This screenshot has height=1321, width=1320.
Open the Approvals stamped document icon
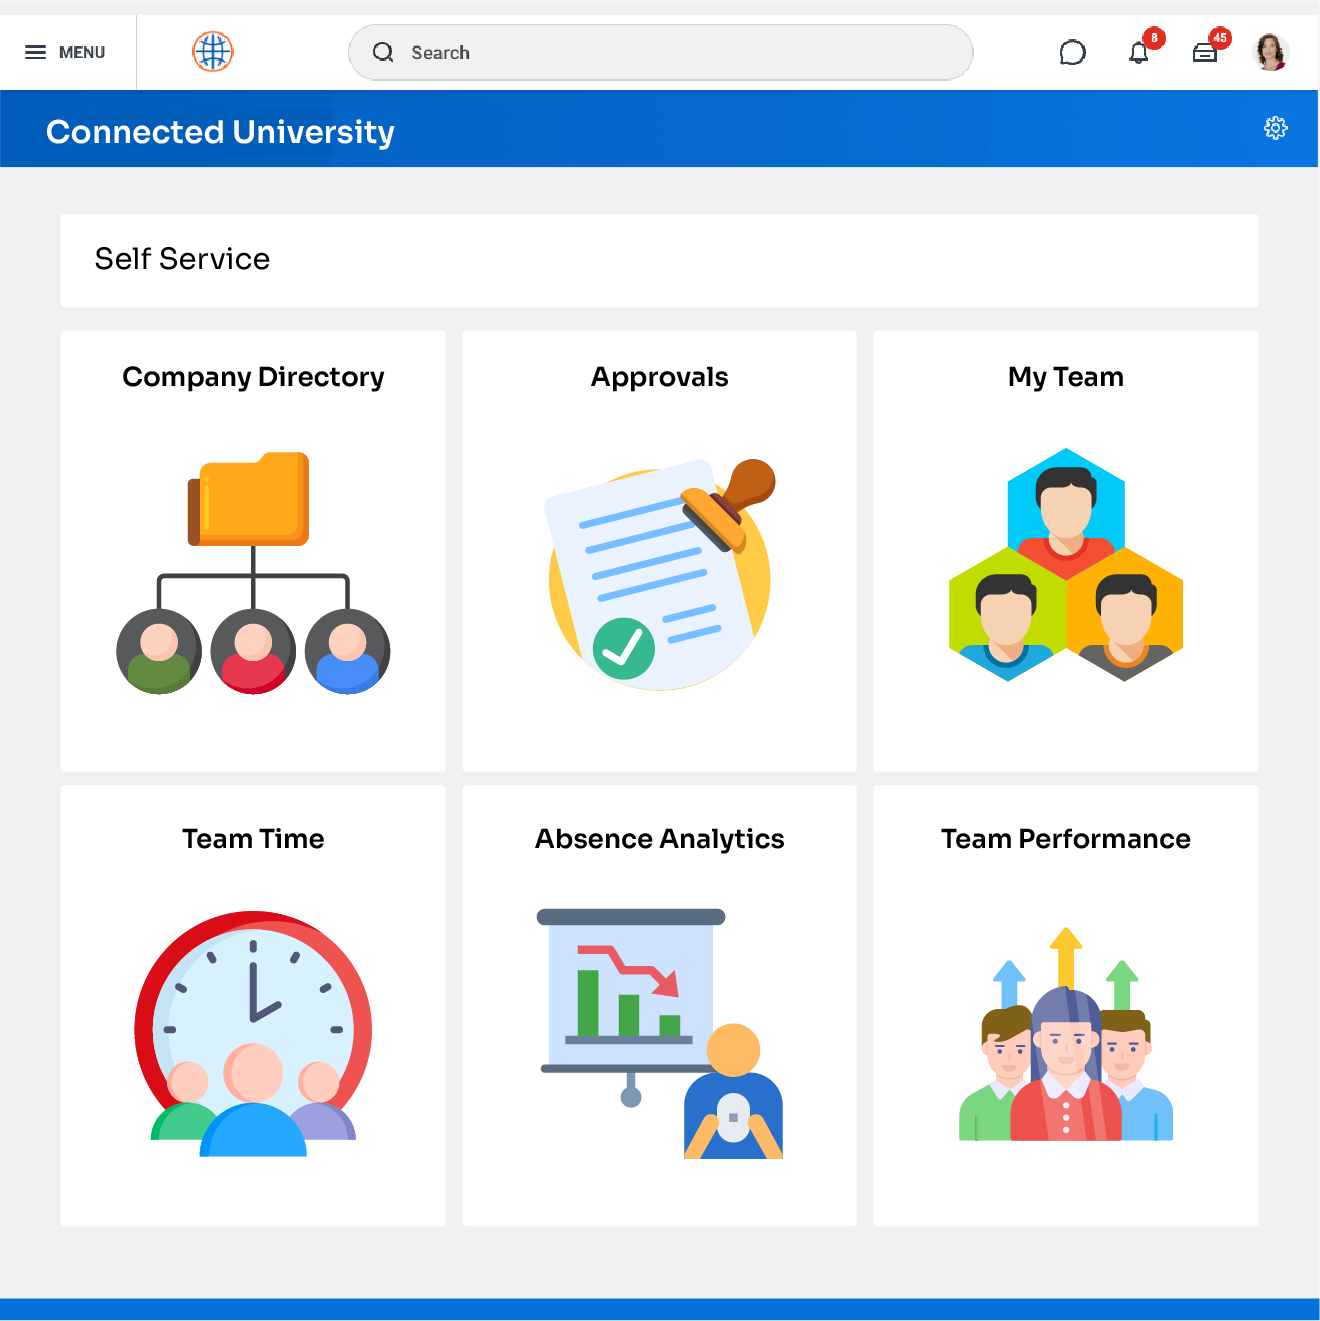click(660, 574)
